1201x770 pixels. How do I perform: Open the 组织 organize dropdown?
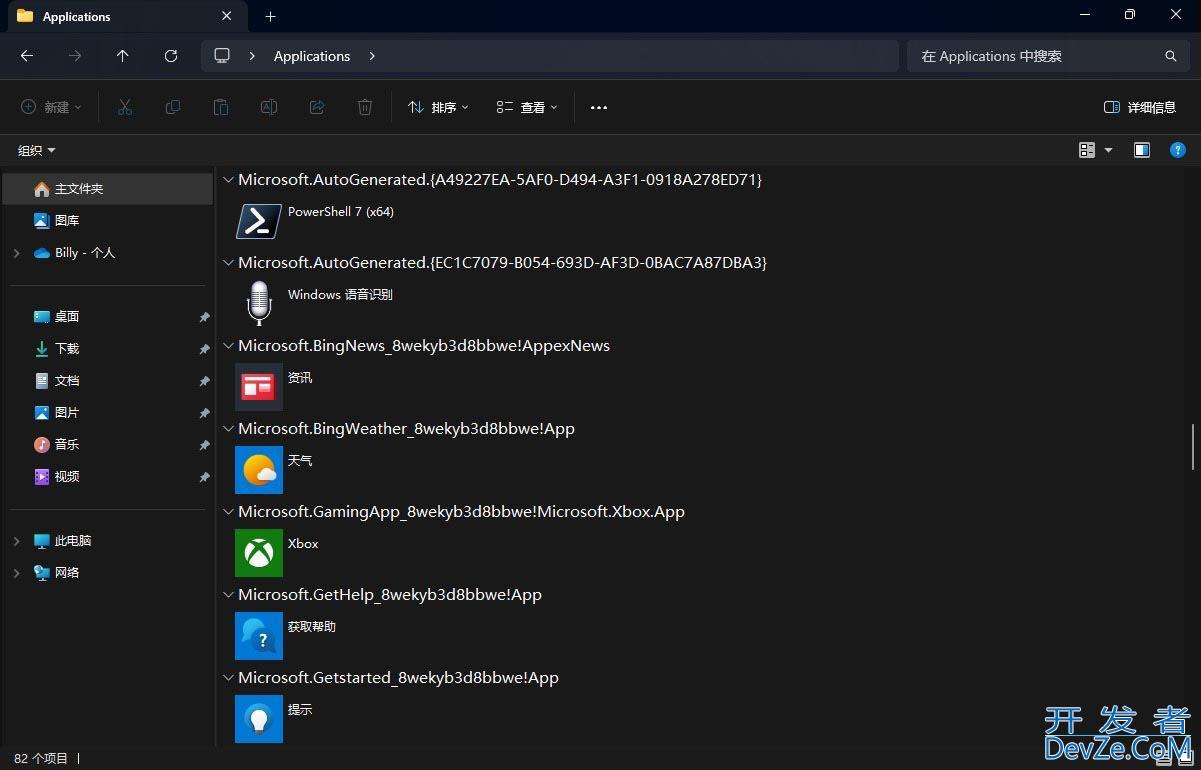point(37,150)
